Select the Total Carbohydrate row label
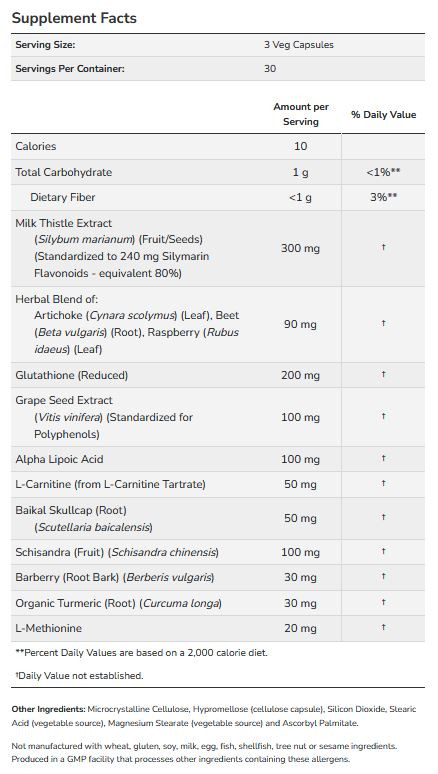The height and width of the screenshot is (774, 438). click(x=64, y=172)
